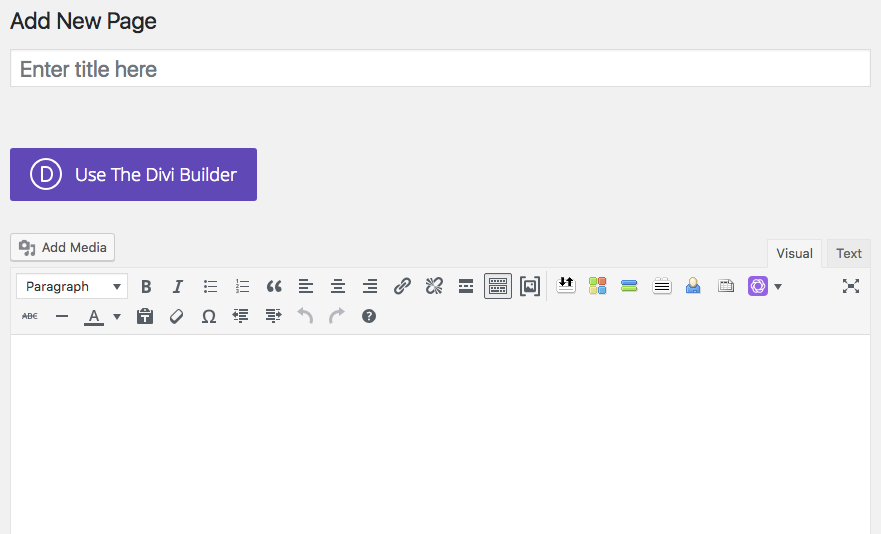Viewport: 881px width, 534px height.
Task: Undo the last edit
Action: tap(305, 316)
